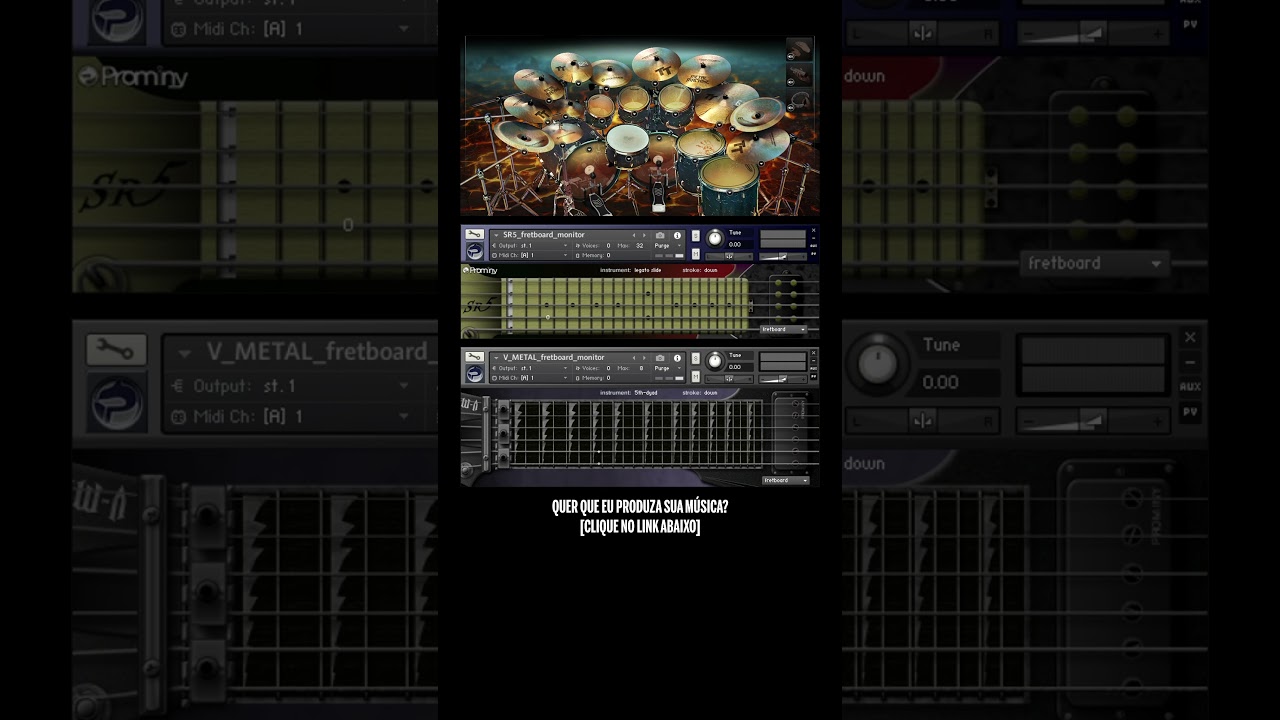Select the top percussion thumbnail beside drum kit

pyautogui.click(x=799, y=50)
